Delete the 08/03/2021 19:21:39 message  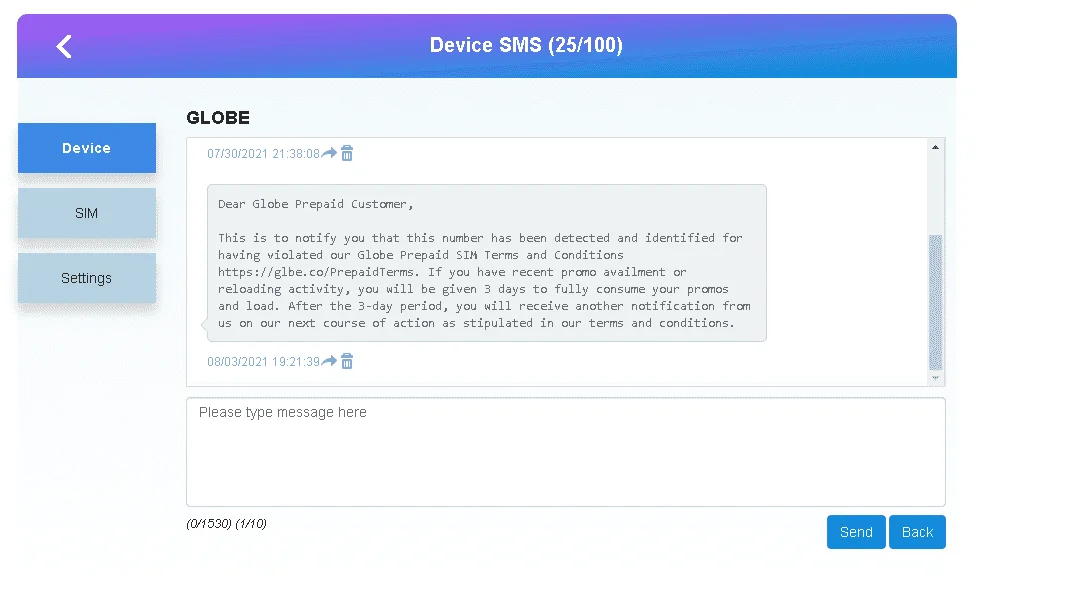coord(347,362)
